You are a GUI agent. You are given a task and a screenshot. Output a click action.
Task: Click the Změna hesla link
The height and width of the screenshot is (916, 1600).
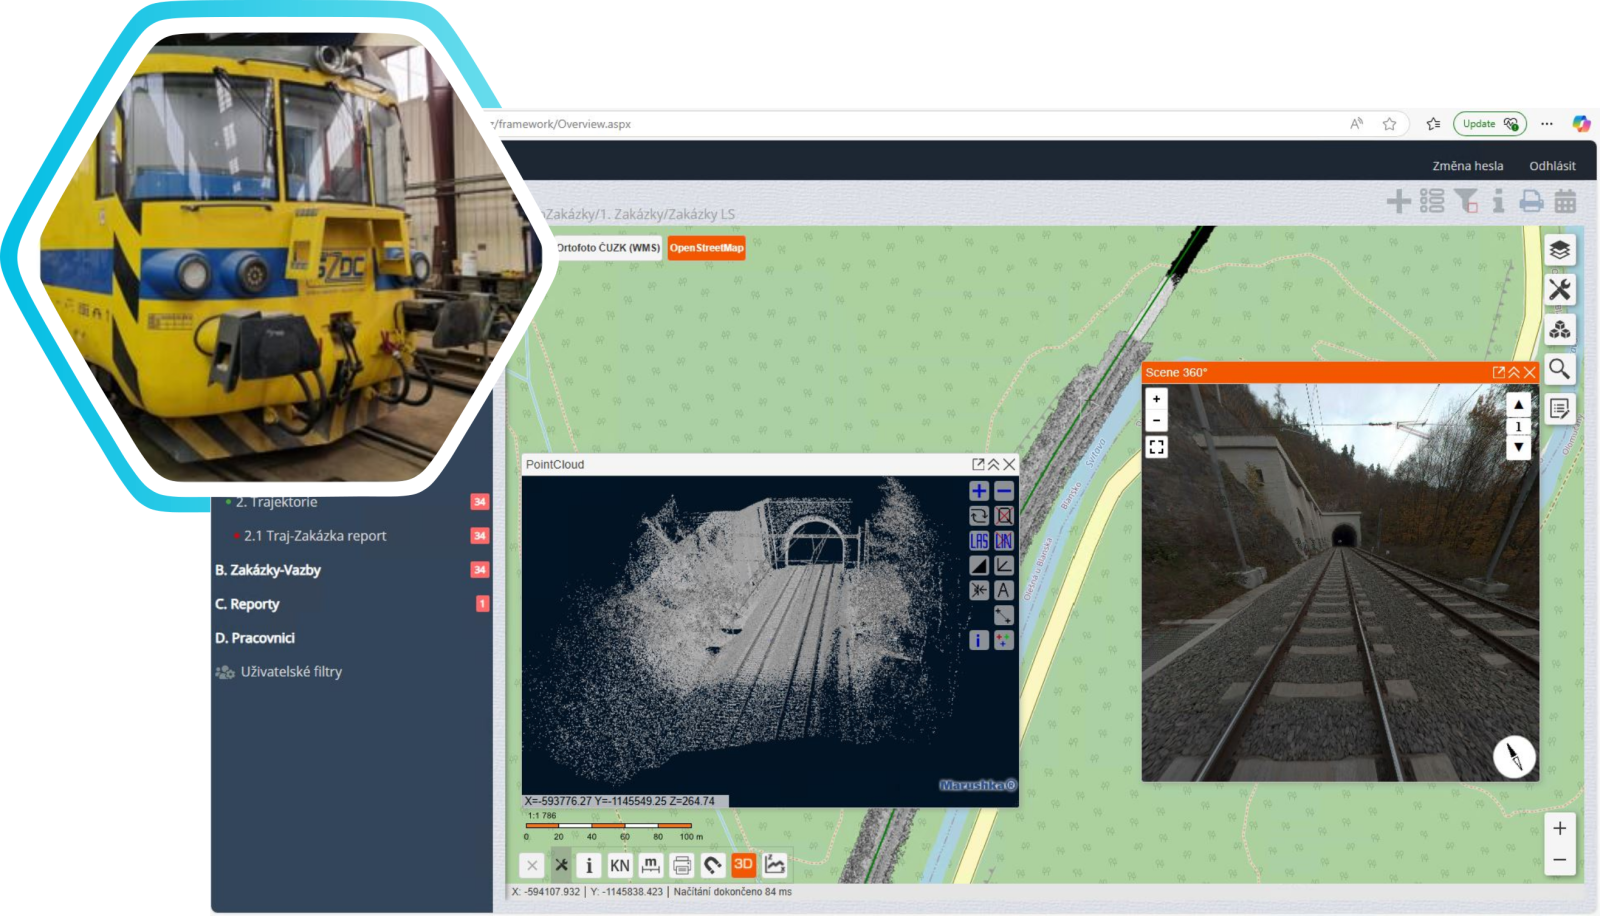(x=1467, y=166)
